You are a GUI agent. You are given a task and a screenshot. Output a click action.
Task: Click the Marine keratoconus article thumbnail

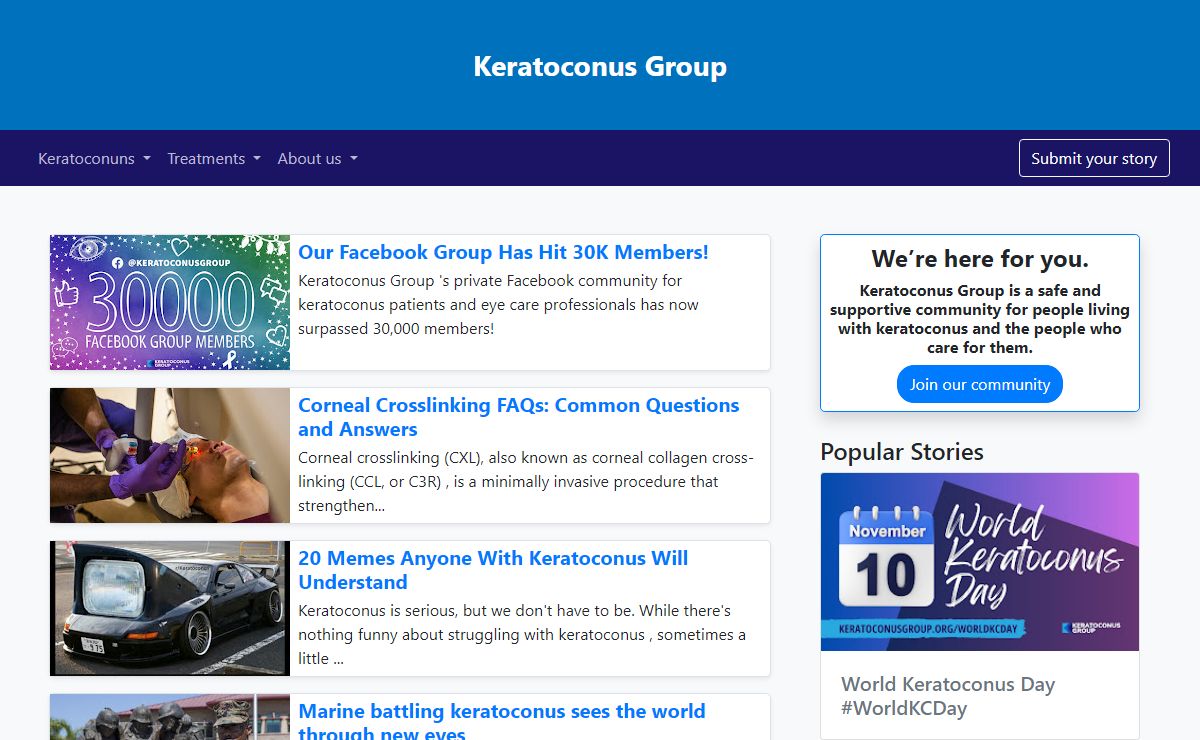point(170,717)
